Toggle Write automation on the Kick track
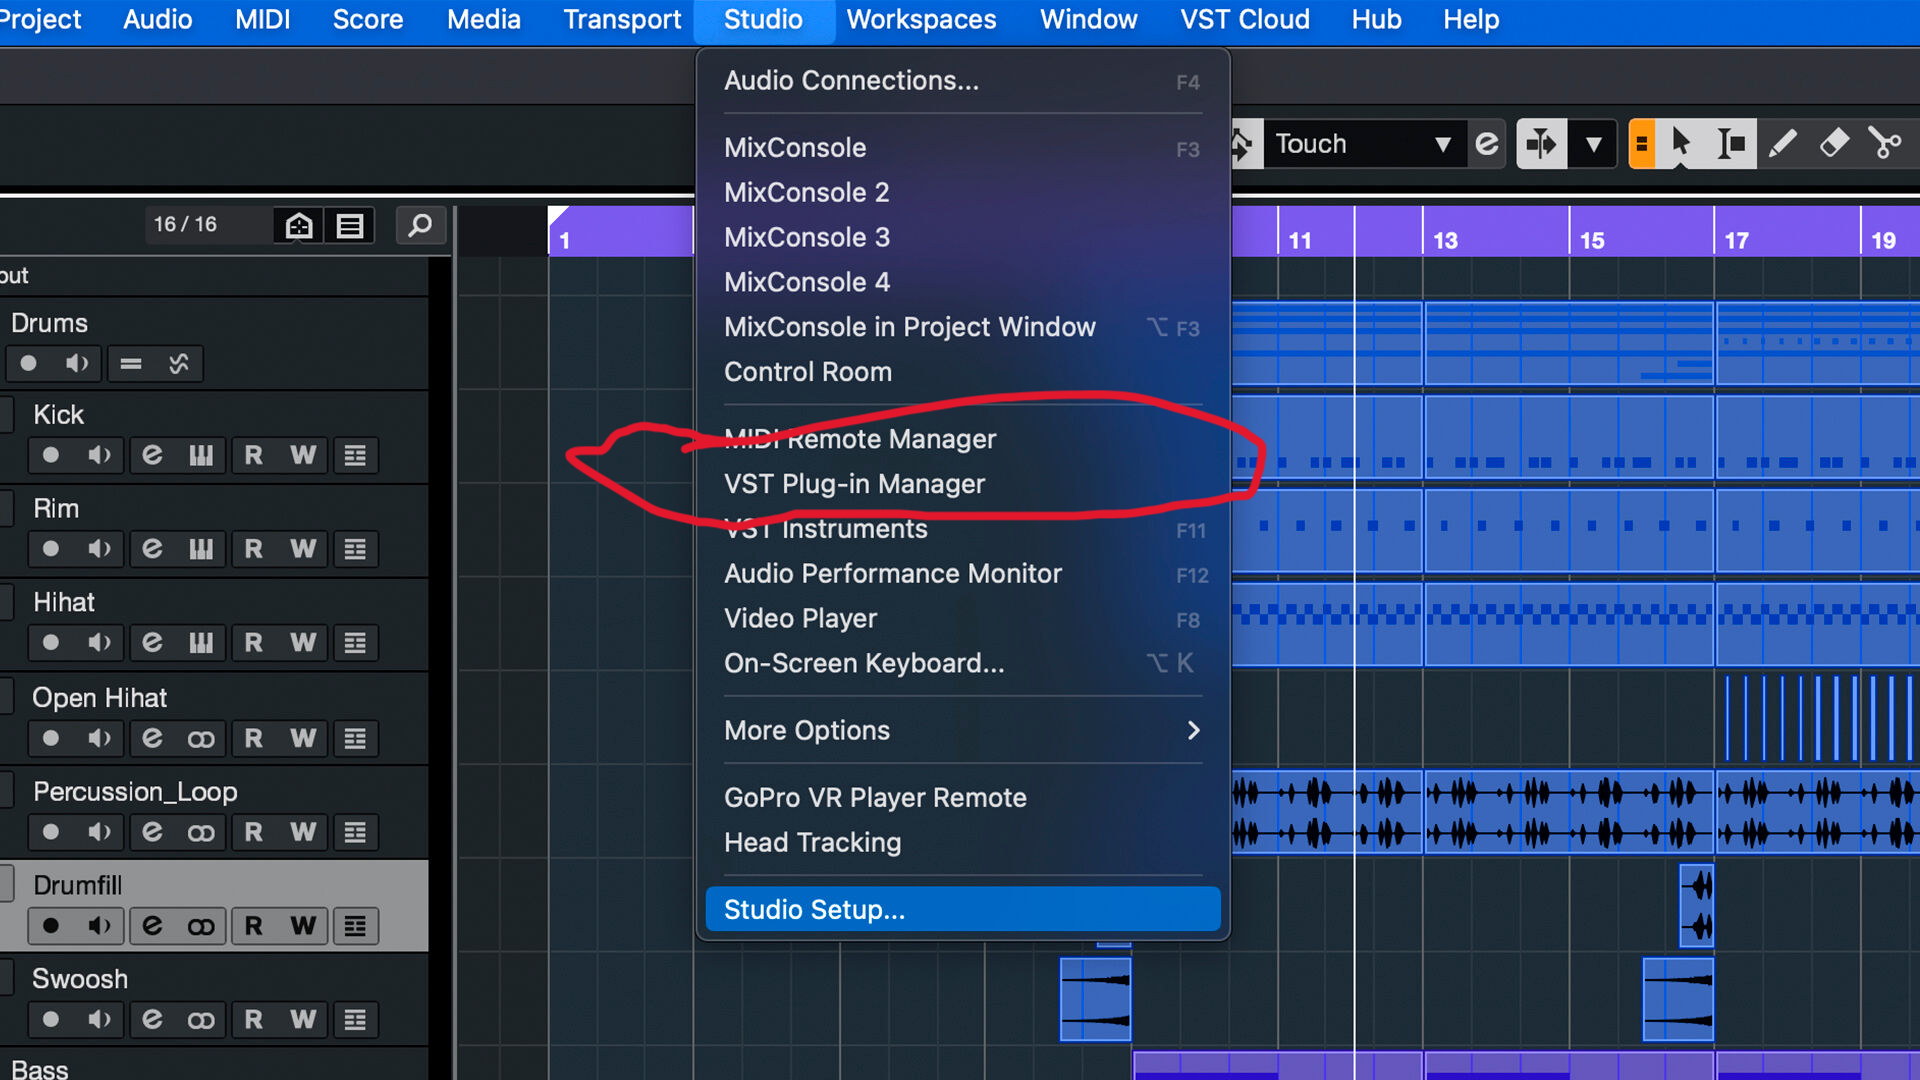The image size is (1920, 1080). click(x=303, y=456)
